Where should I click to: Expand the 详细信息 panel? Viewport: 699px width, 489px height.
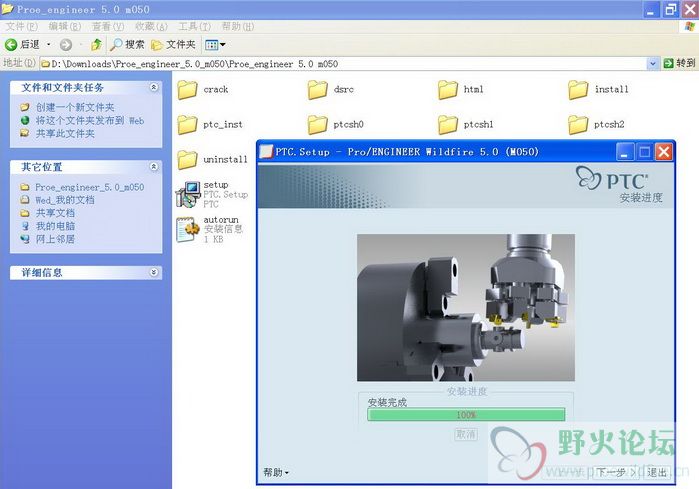click(154, 272)
